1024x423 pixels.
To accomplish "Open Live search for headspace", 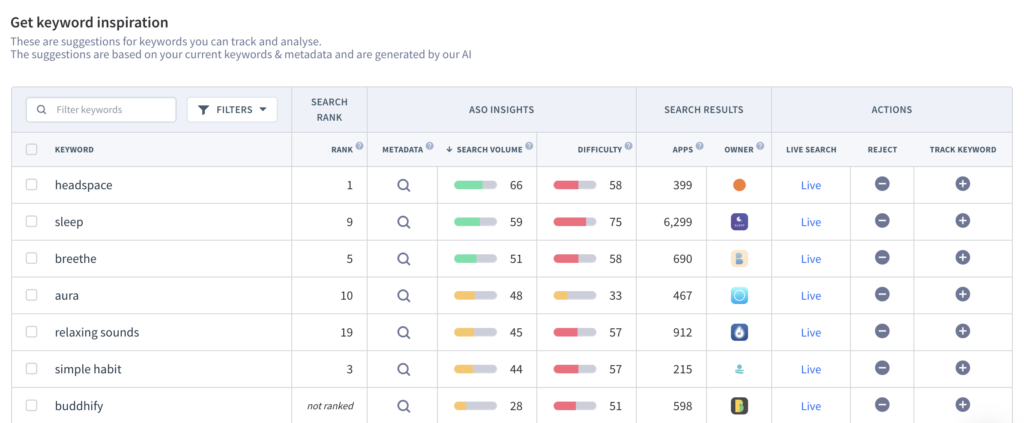I will coord(810,185).
